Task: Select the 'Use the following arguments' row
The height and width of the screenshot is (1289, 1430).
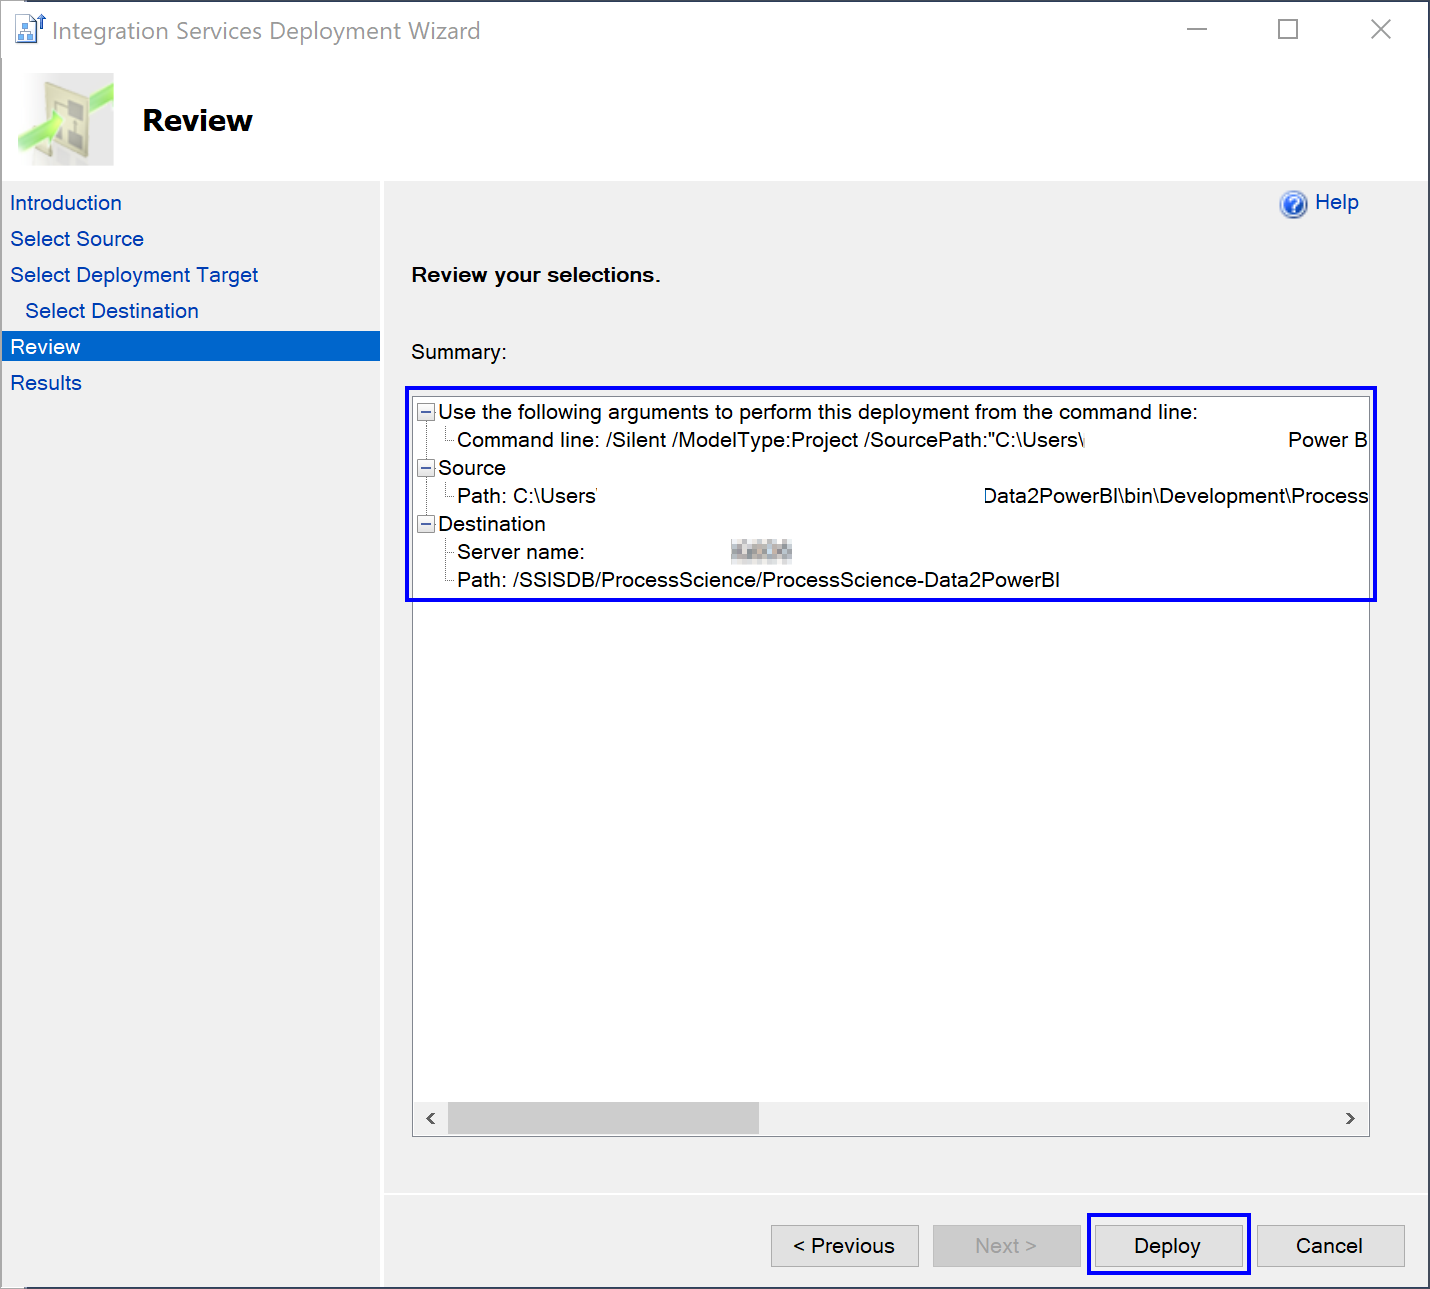Action: [818, 412]
